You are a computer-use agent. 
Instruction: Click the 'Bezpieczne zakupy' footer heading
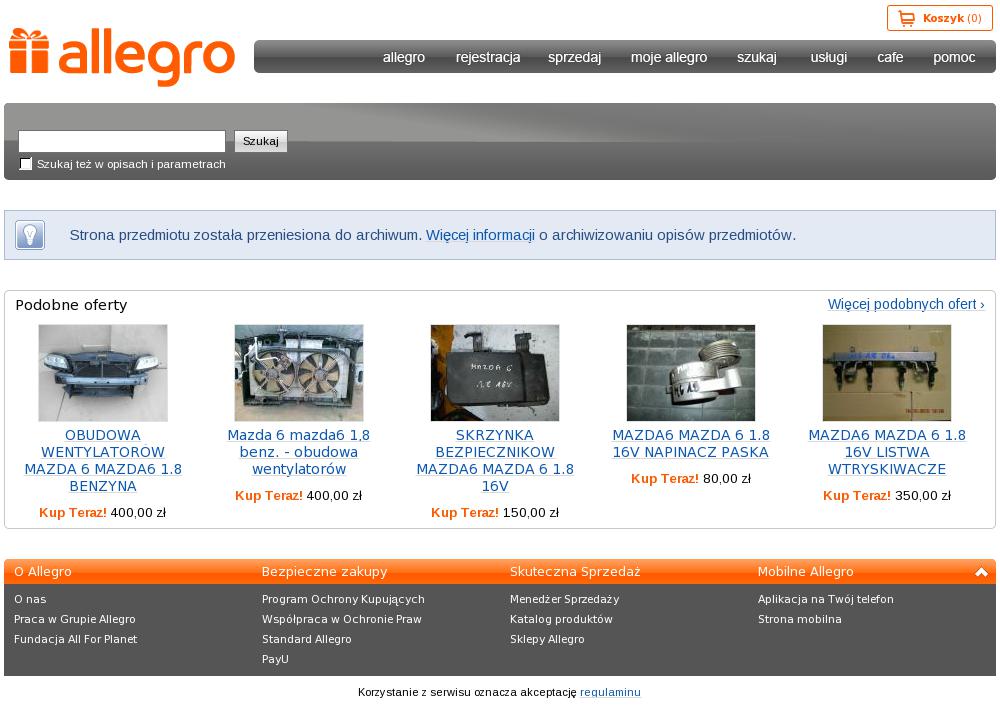pyautogui.click(x=324, y=572)
